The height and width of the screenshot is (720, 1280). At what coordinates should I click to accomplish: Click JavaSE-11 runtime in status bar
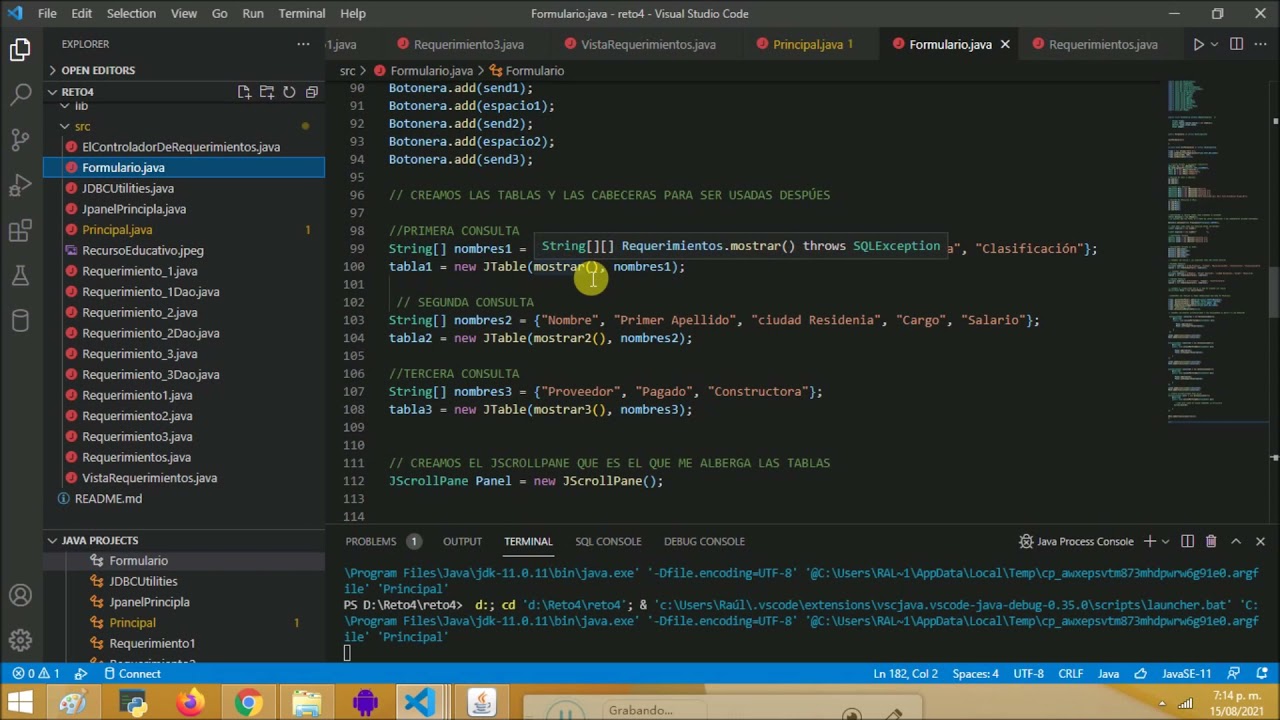[x=1186, y=673]
